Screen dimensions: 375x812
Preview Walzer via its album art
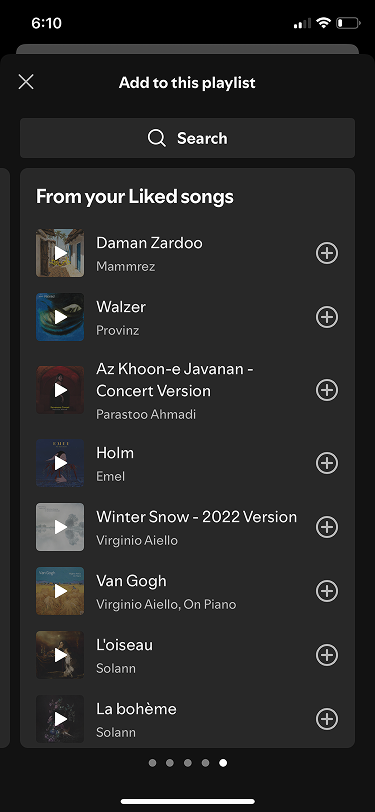pos(60,317)
